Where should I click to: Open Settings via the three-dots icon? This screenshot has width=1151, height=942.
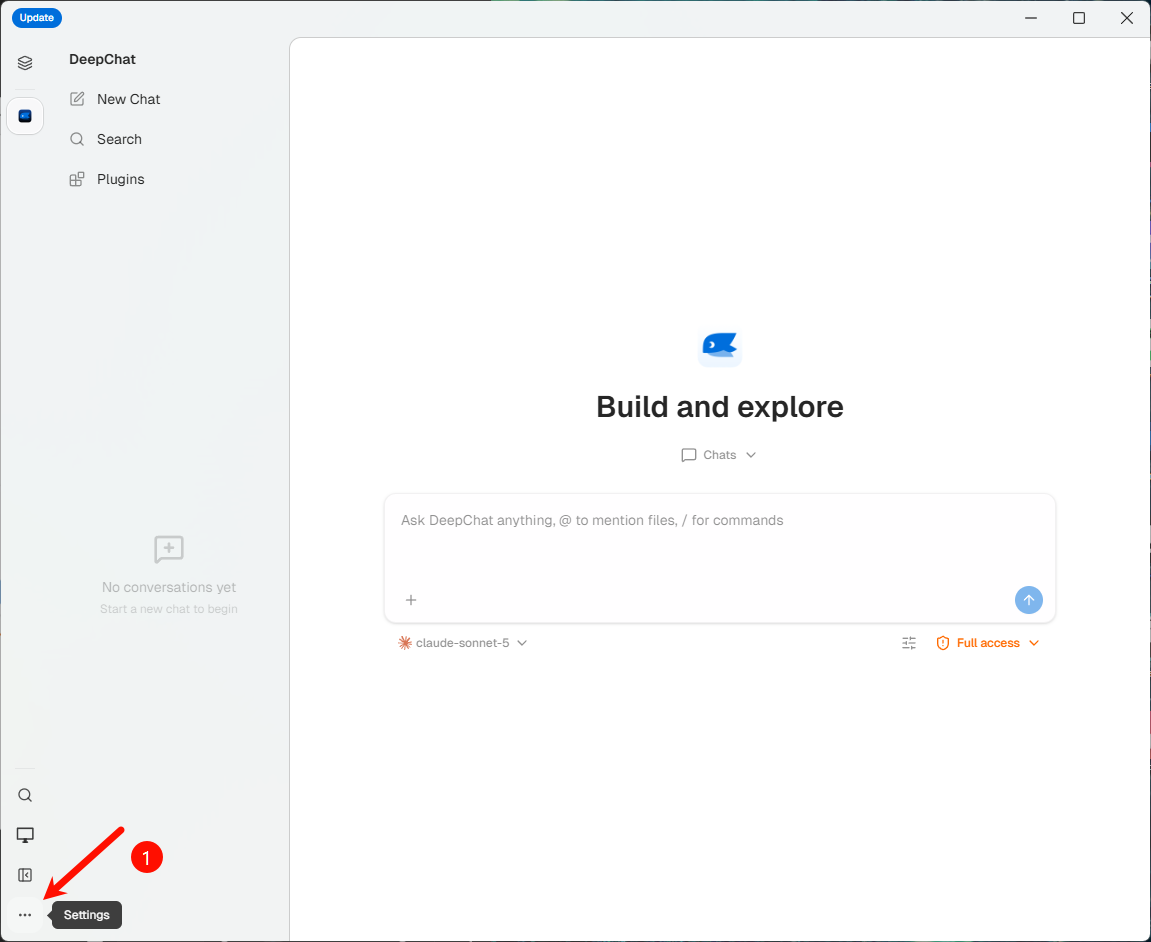(x=25, y=915)
